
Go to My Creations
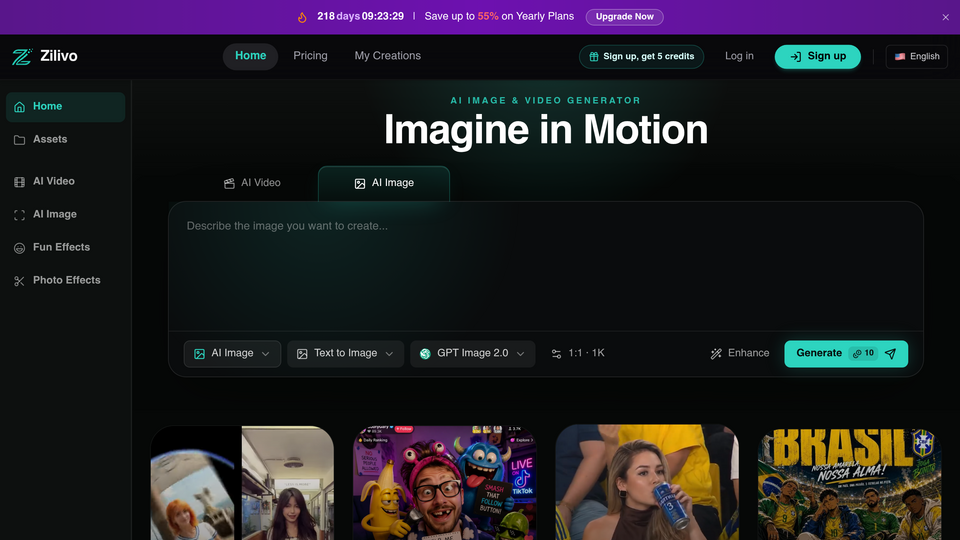[x=388, y=56]
